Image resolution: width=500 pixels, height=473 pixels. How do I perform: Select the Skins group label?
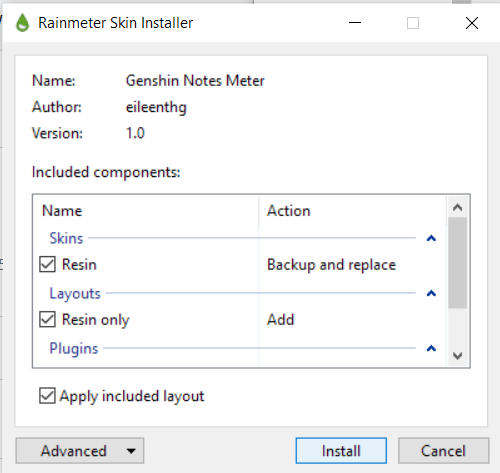pos(66,238)
